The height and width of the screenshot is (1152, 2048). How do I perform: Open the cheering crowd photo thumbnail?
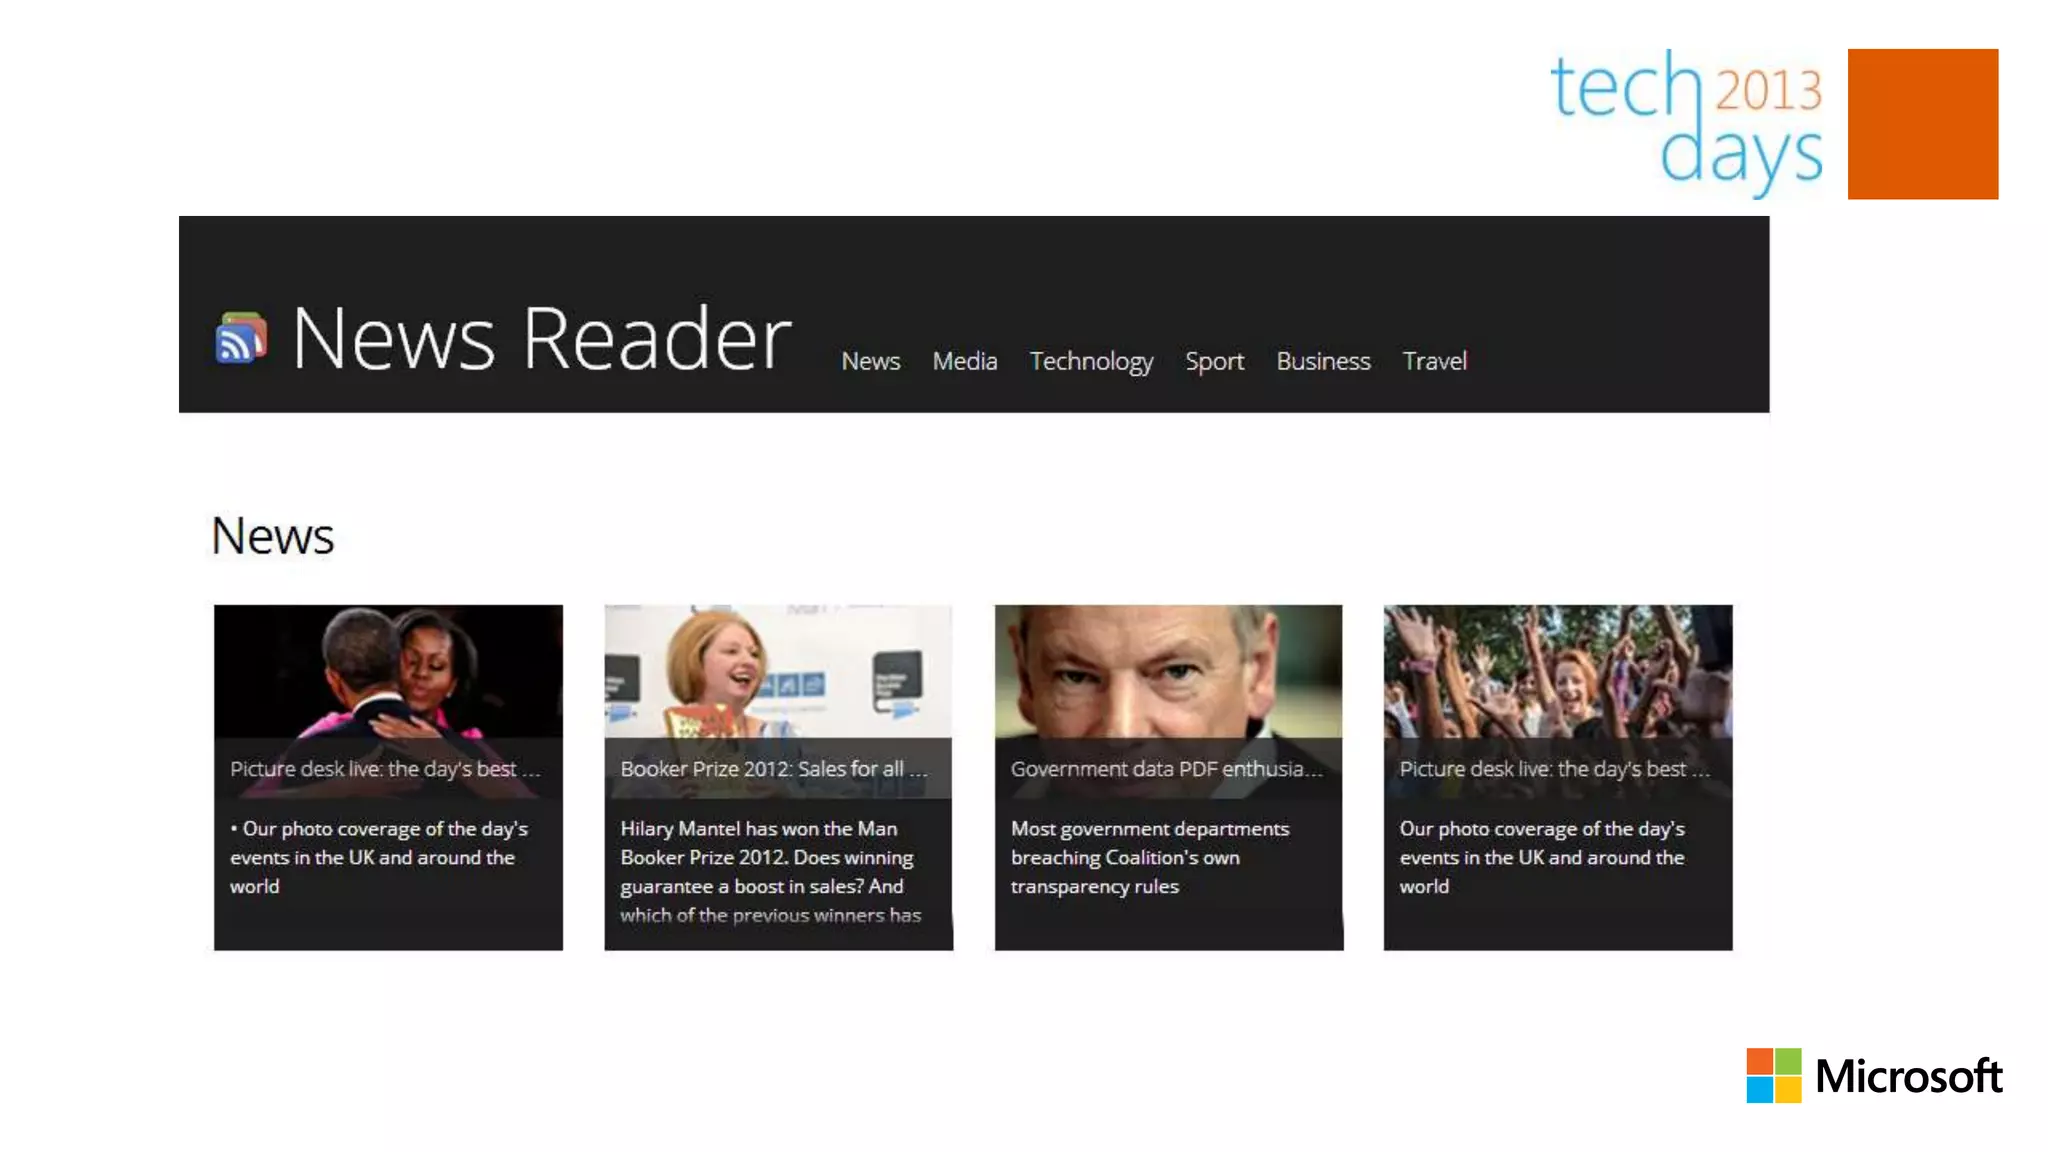pyautogui.click(x=1557, y=672)
